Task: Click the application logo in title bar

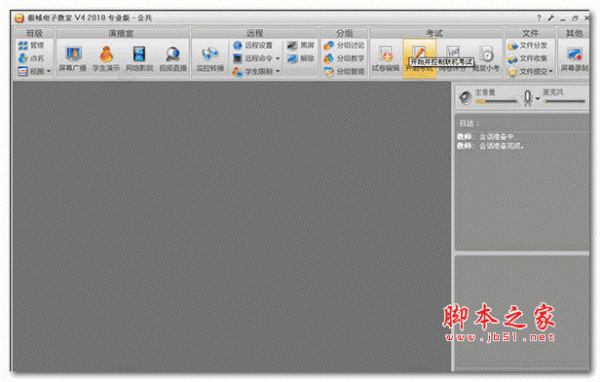Action: point(19,18)
